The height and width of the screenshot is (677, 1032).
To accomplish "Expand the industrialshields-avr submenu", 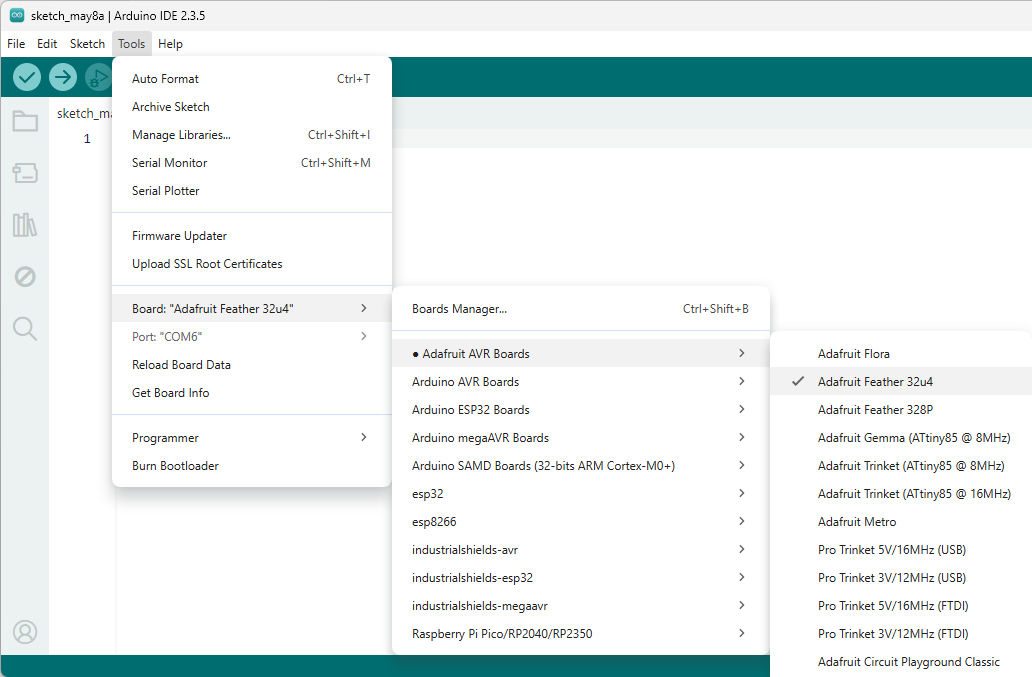I will click(580, 550).
